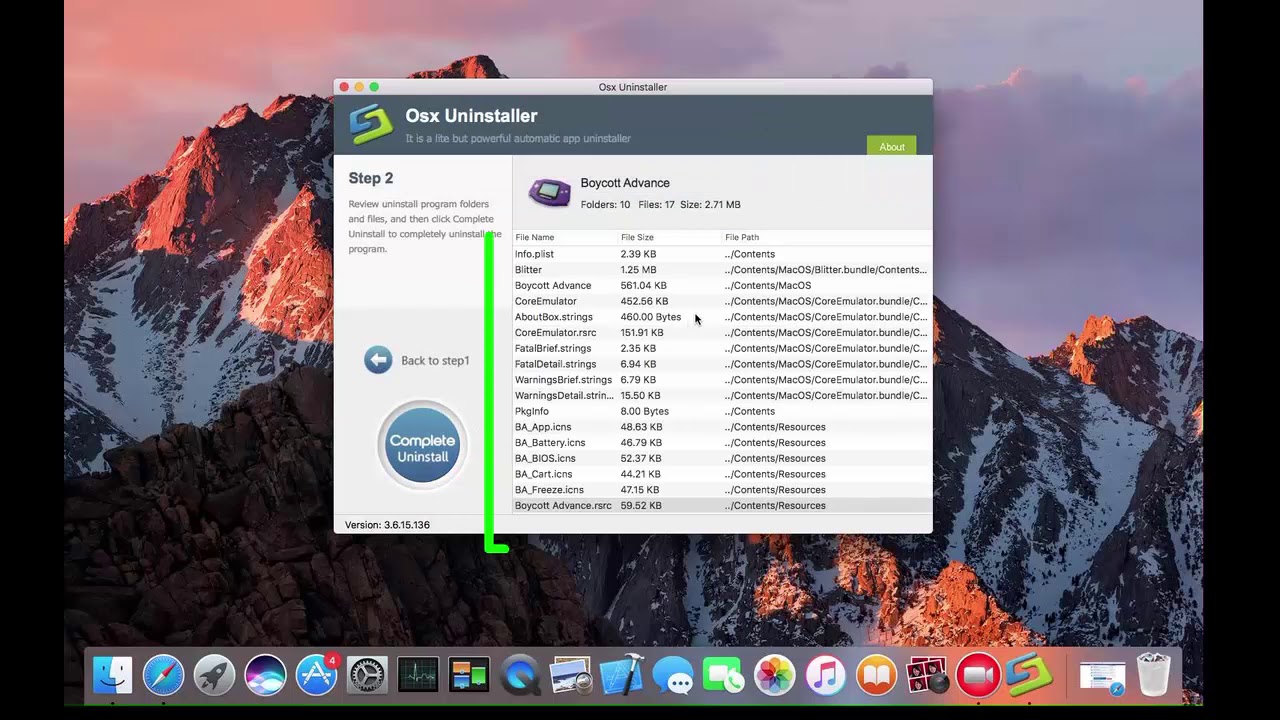The width and height of the screenshot is (1280, 720).
Task: Select the CoreEmulator 452.56 KB row
Action: click(x=722, y=301)
